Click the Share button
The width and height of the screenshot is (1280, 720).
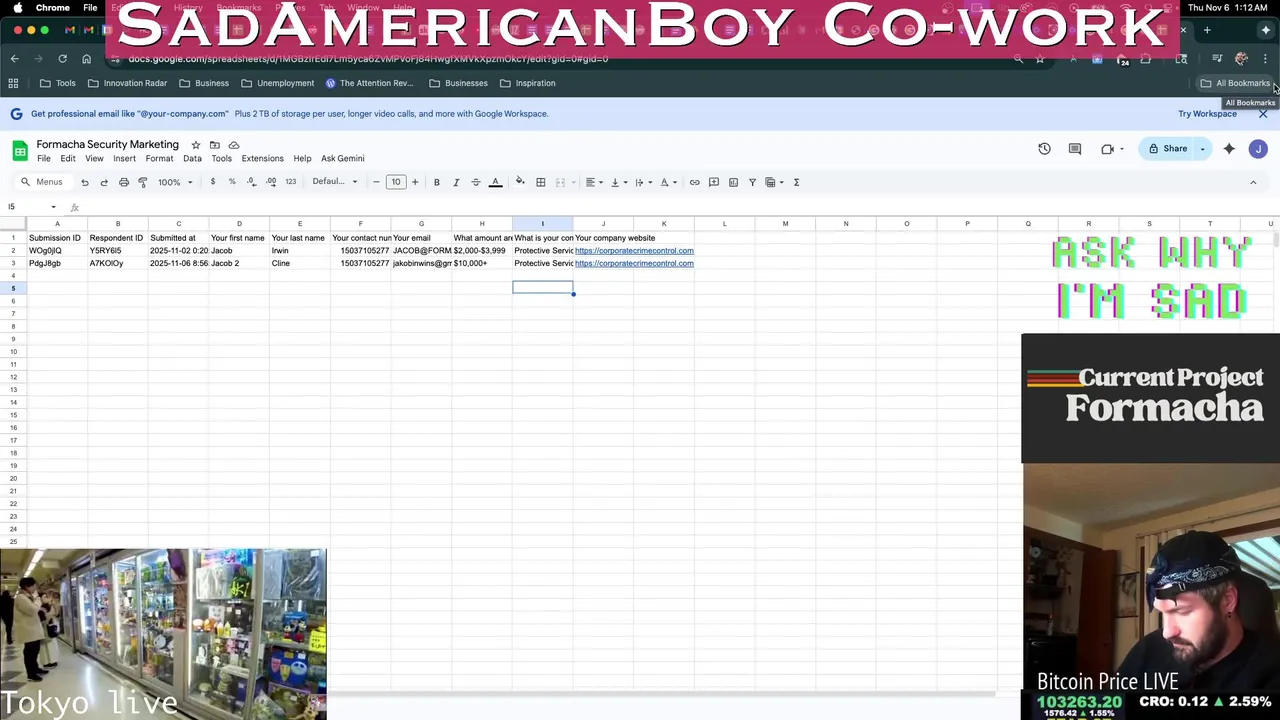[1167, 149]
